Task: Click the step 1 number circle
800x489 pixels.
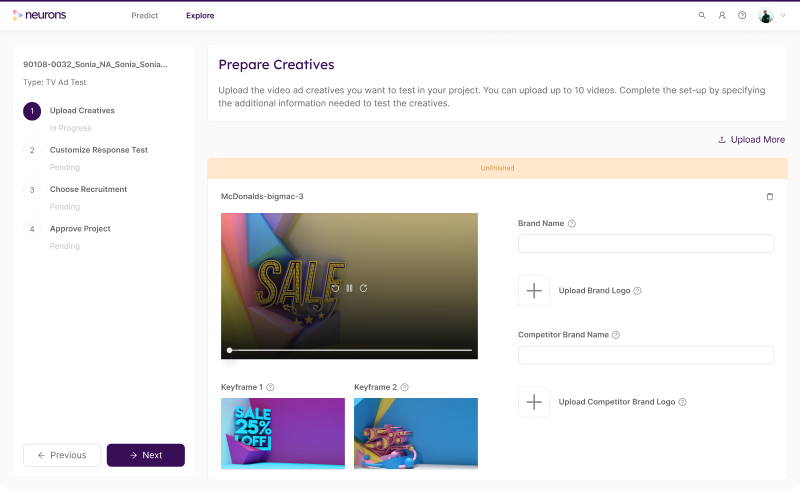Action: pyautogui.click(x=32, y=111)
